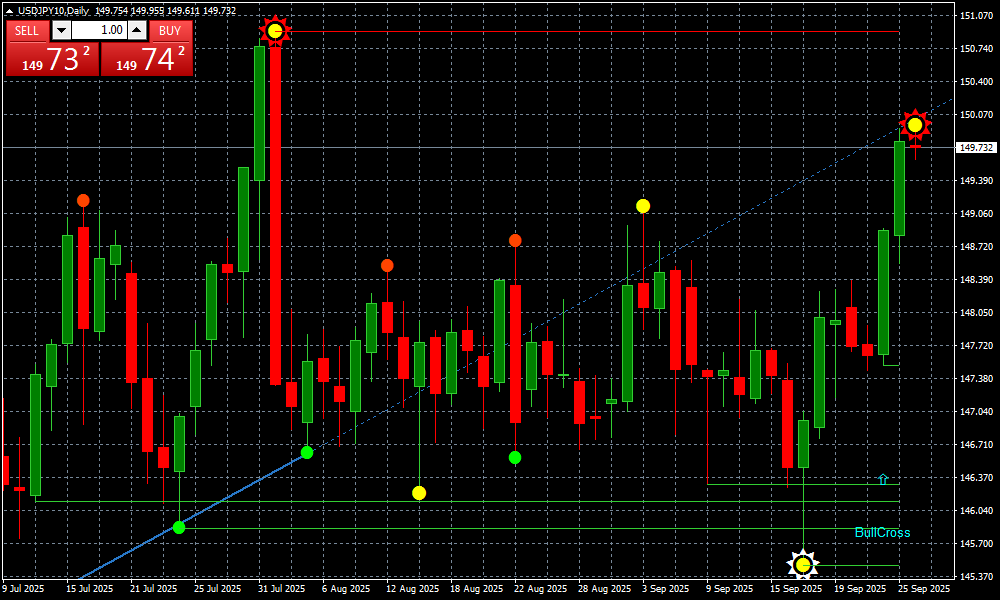Click the 15 Sep 2025 date label
The width and height of the screenshot is (1000, 600).
[x=794, y=590]
